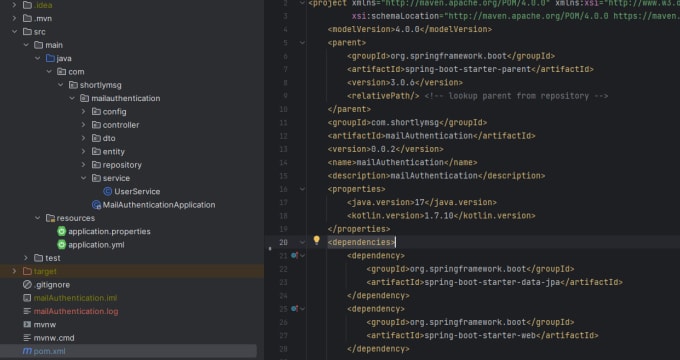
Task: Collapse the main folder chevron
Action: pos(26,45)
